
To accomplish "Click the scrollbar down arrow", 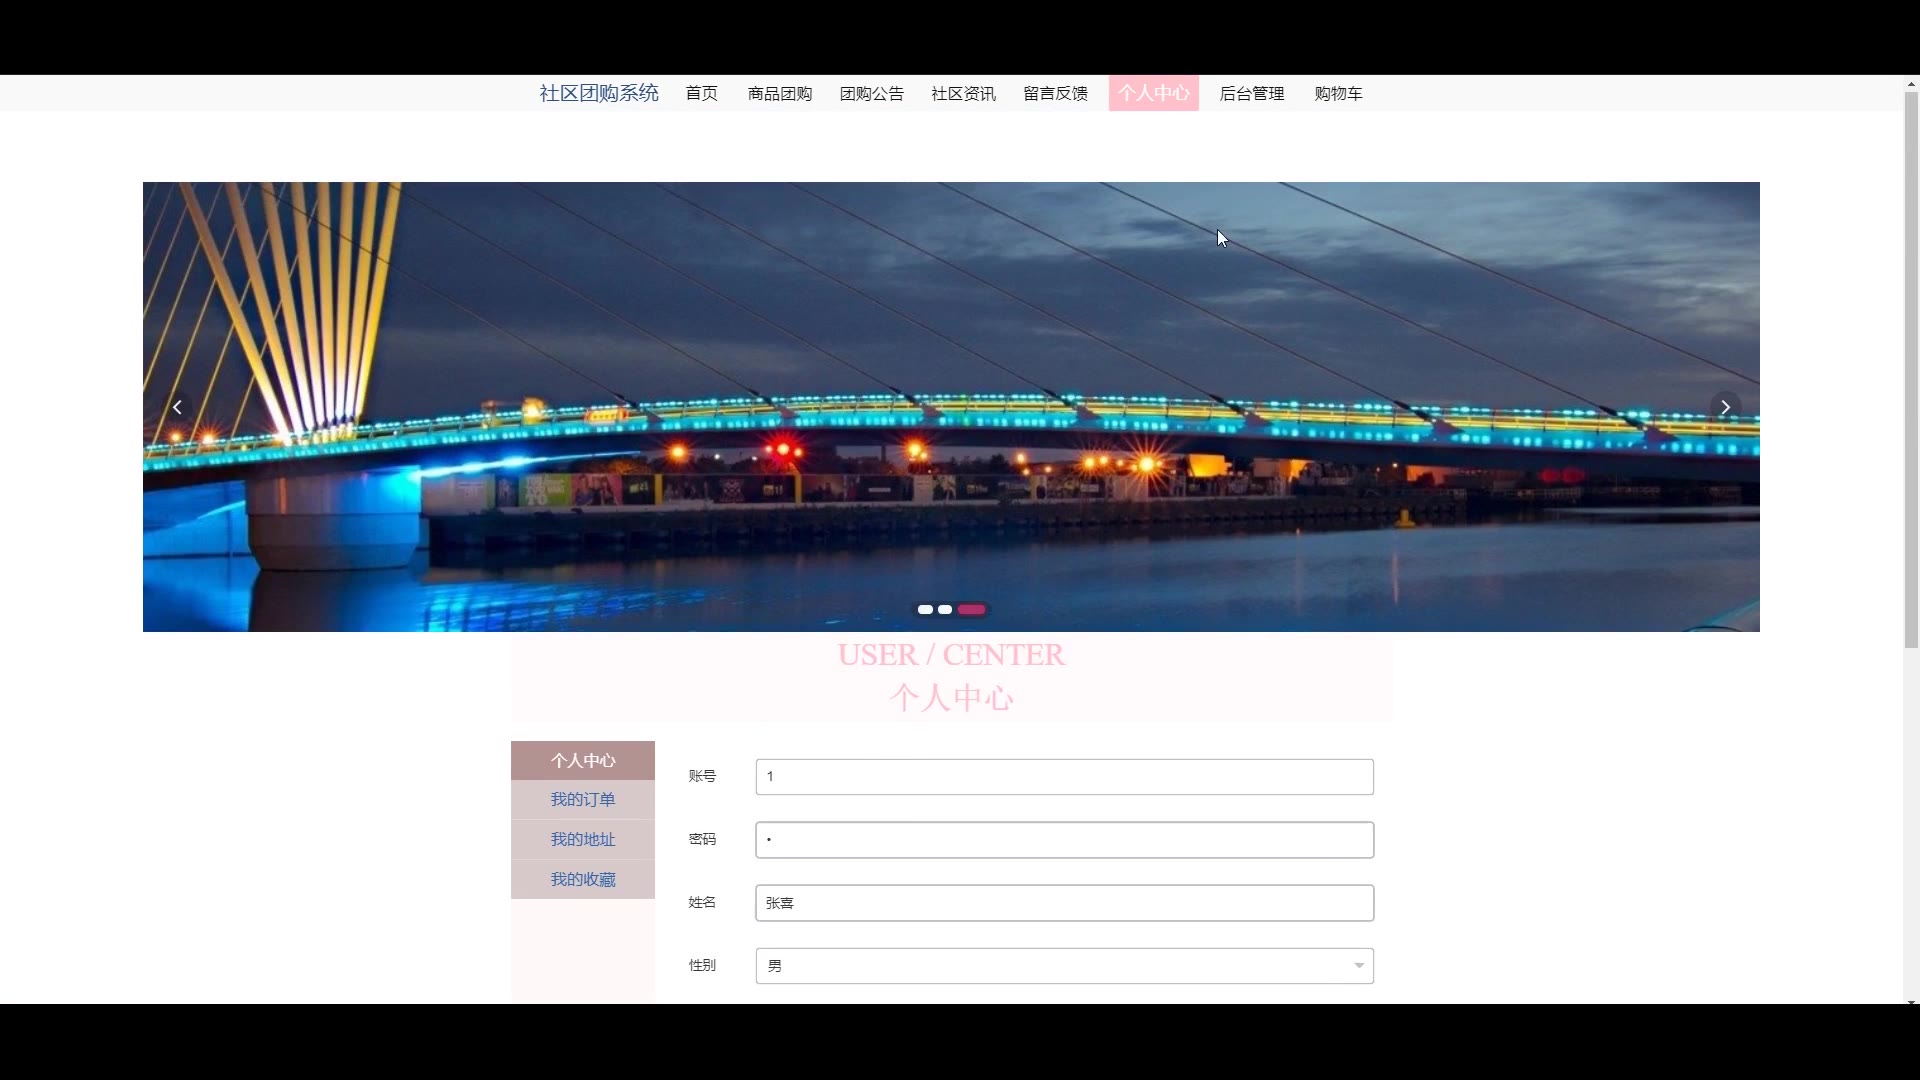I will (x=1911, y=1000).
